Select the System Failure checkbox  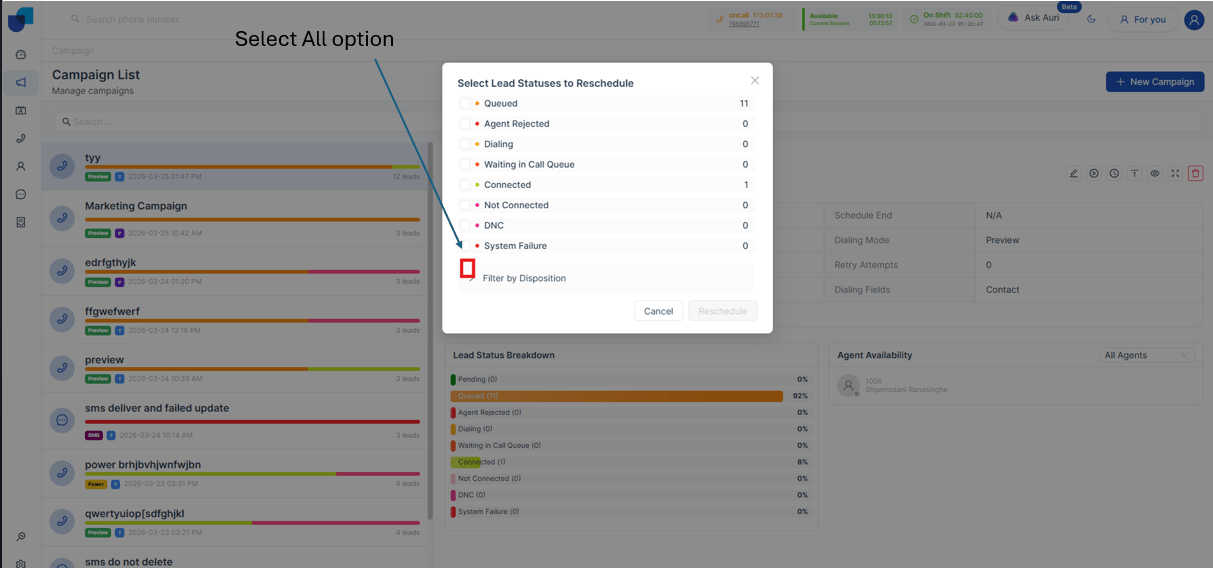tap(464, 245)
